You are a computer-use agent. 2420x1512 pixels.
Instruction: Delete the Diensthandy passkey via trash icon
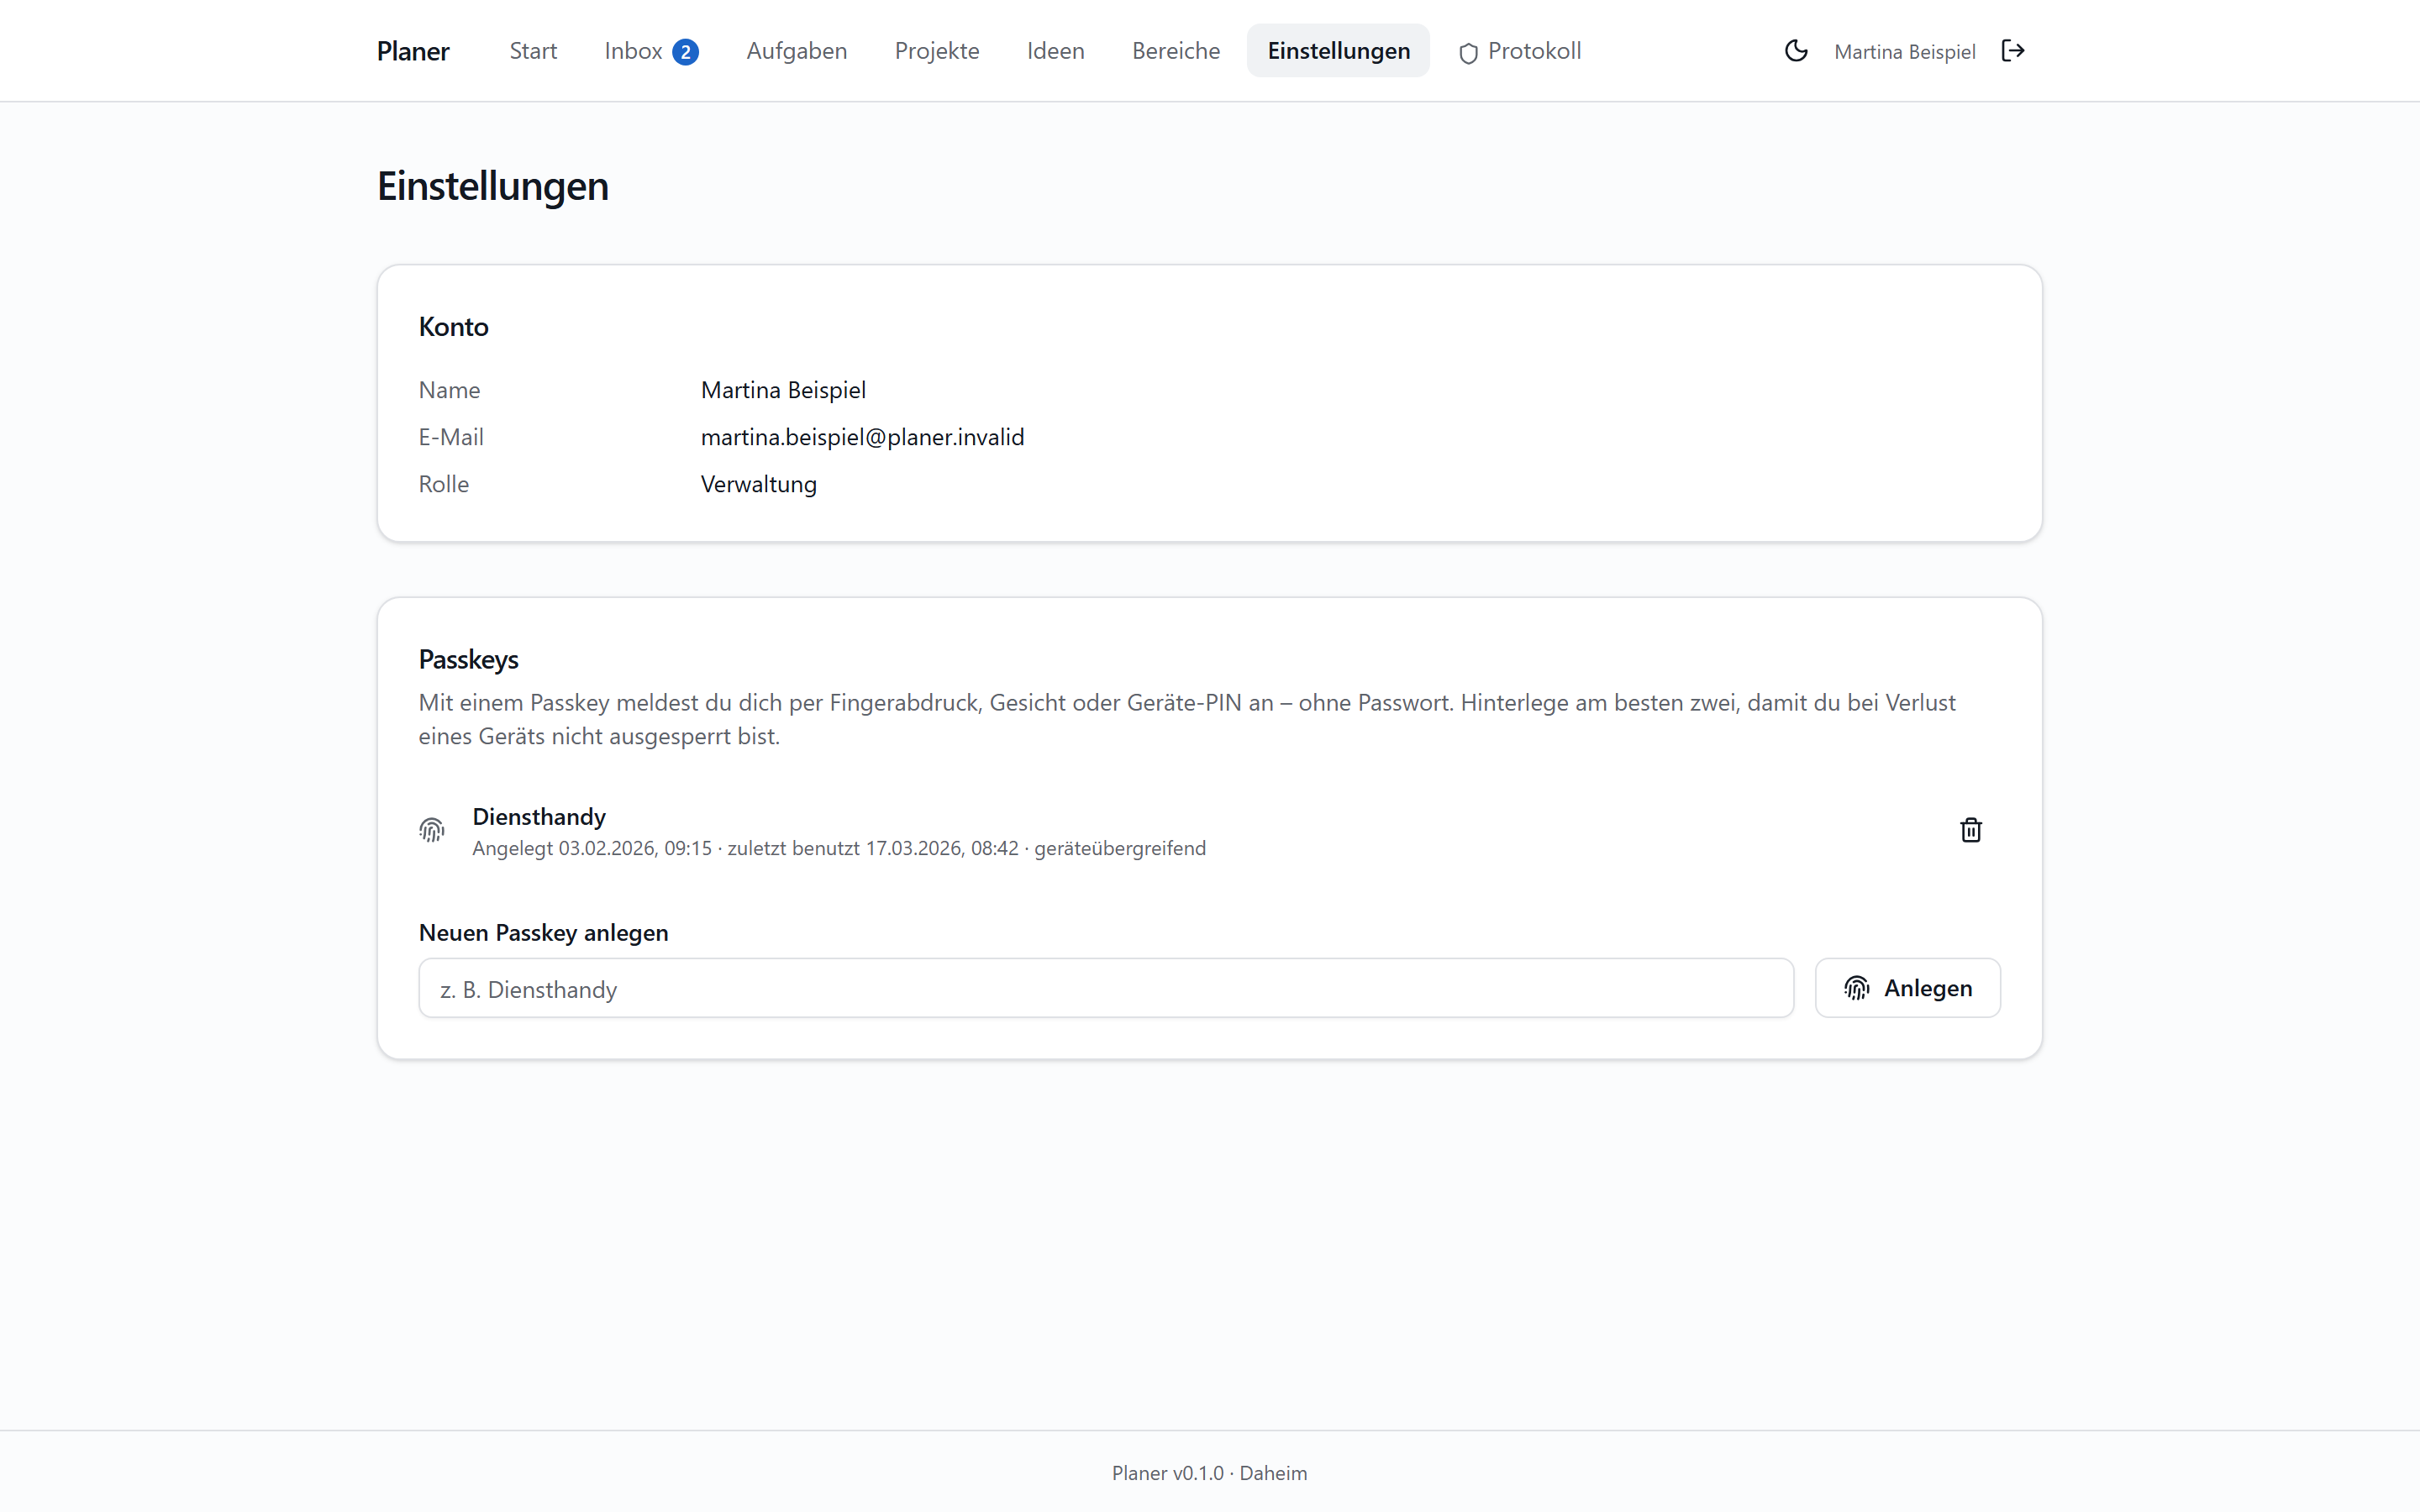(x=1970, y=830)
